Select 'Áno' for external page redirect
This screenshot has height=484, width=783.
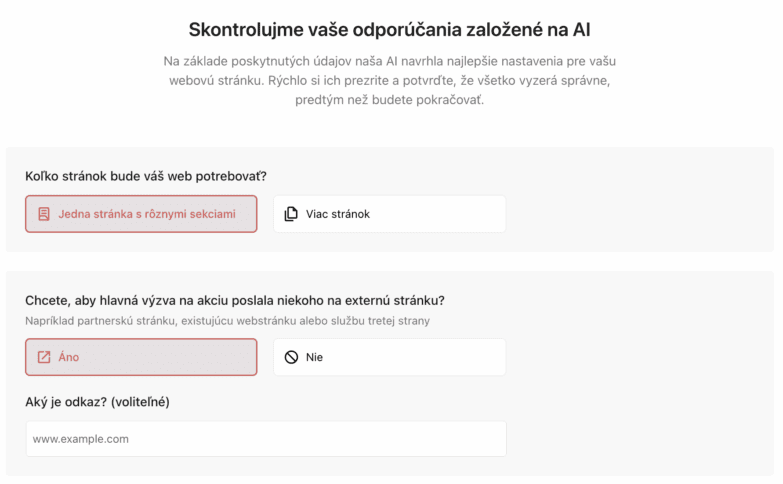pyautogui.click(x=141, y=357)
